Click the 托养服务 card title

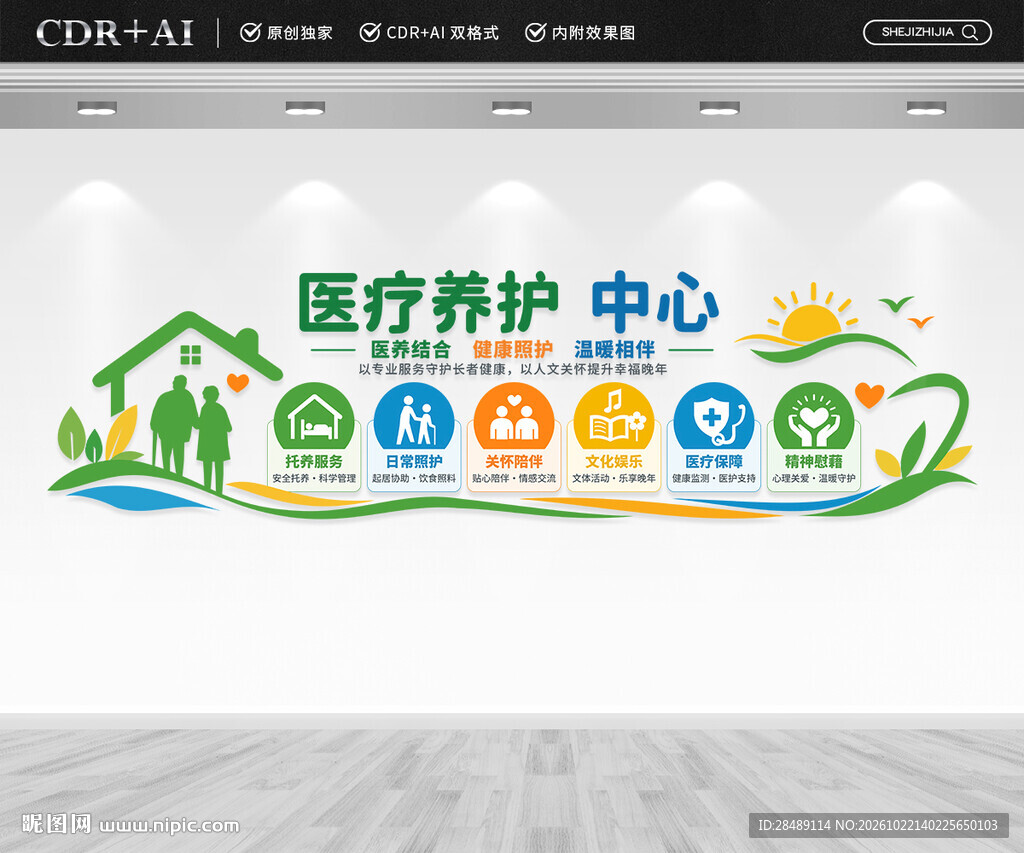click(x=314, y=461)
